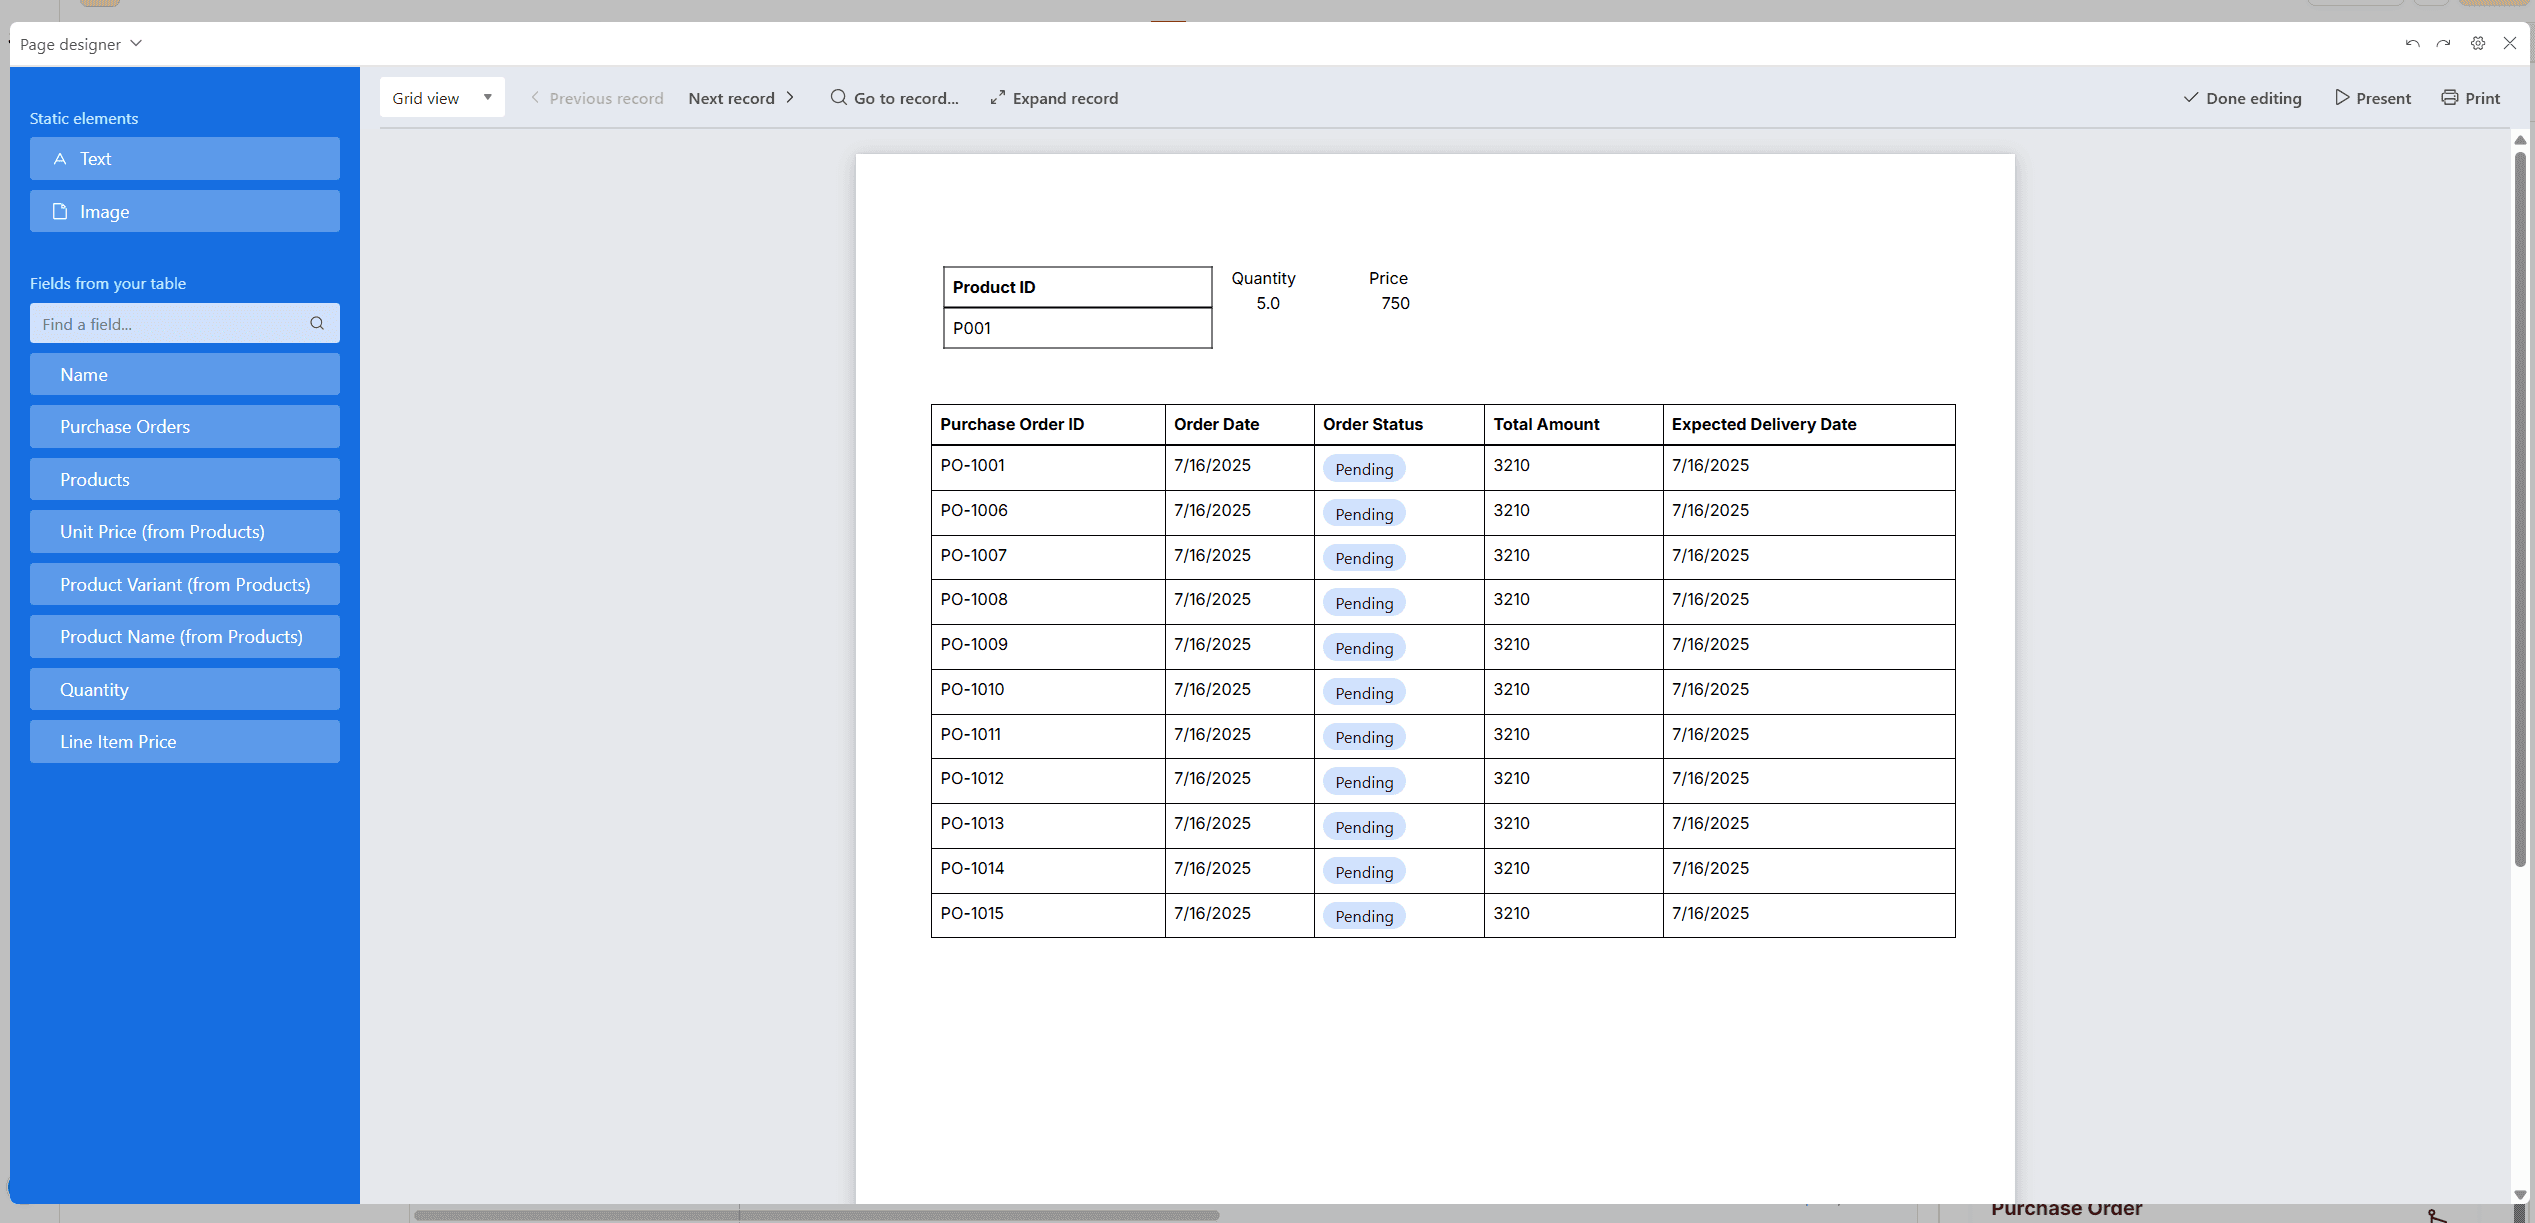Click the redo arrow icon
Screen dimensions: 2535x1223
point(2443,44)
